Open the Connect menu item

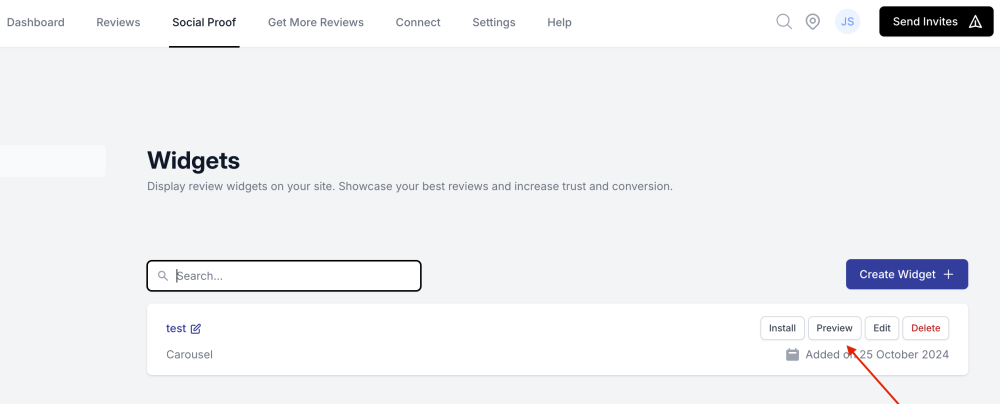[418, 22]
